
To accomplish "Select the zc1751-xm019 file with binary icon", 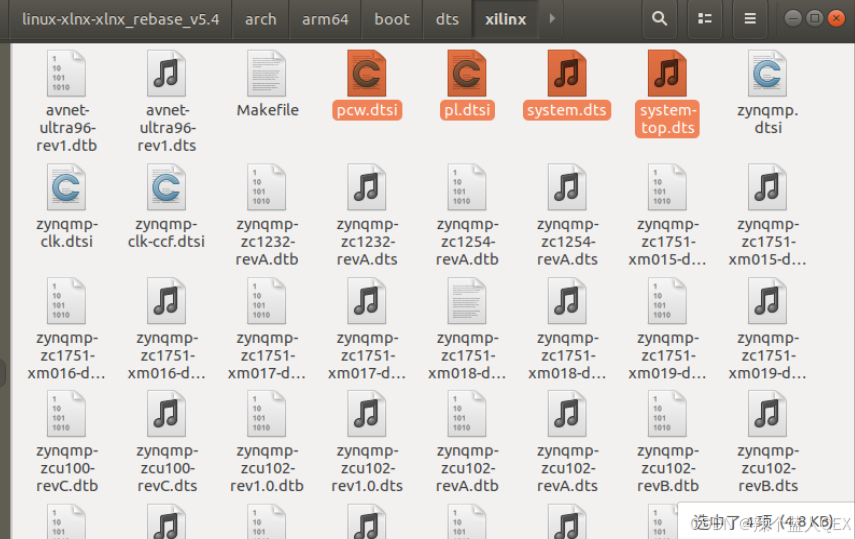I will (x=667, y=329).
